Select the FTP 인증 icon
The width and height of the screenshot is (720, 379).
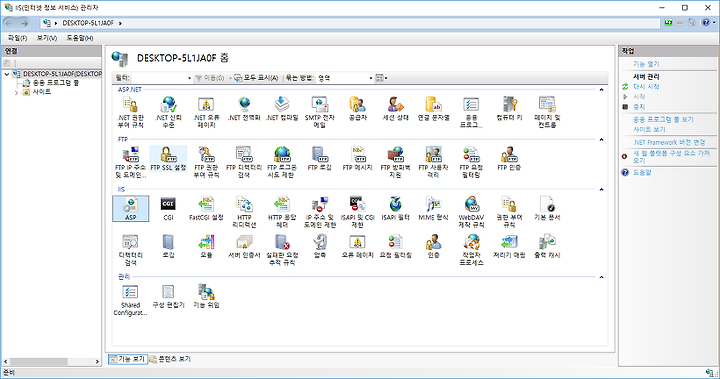509,159
